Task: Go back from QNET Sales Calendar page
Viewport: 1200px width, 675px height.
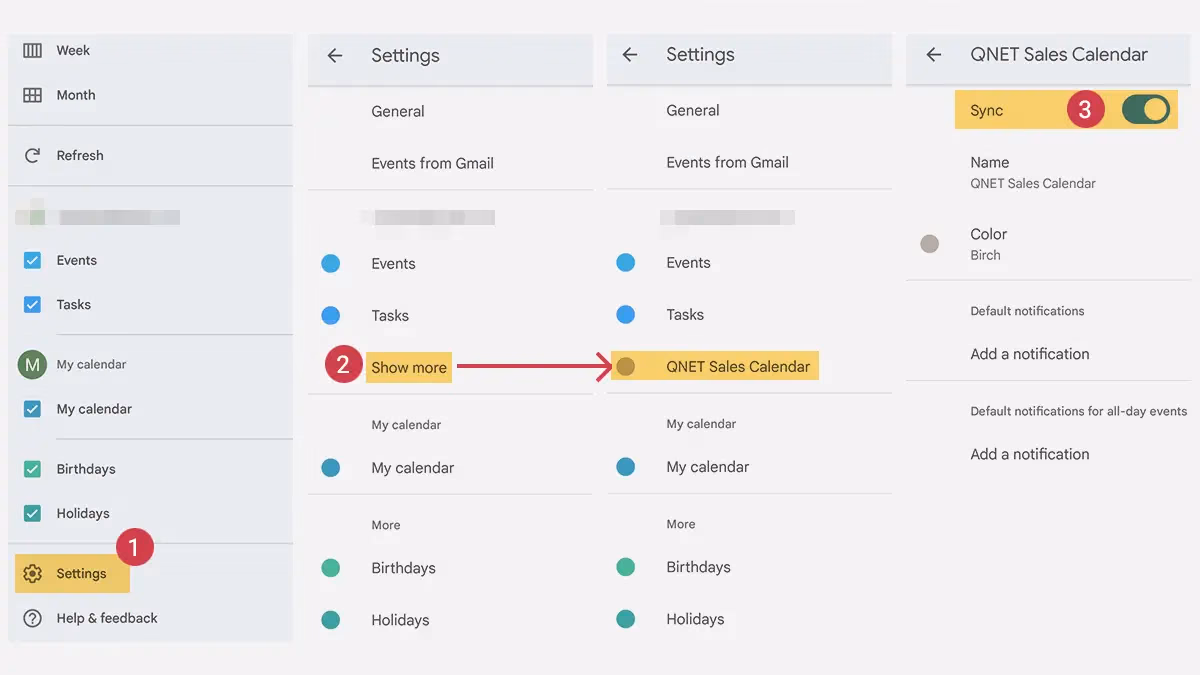Action: pyautogui.click(x=934, y=55)
